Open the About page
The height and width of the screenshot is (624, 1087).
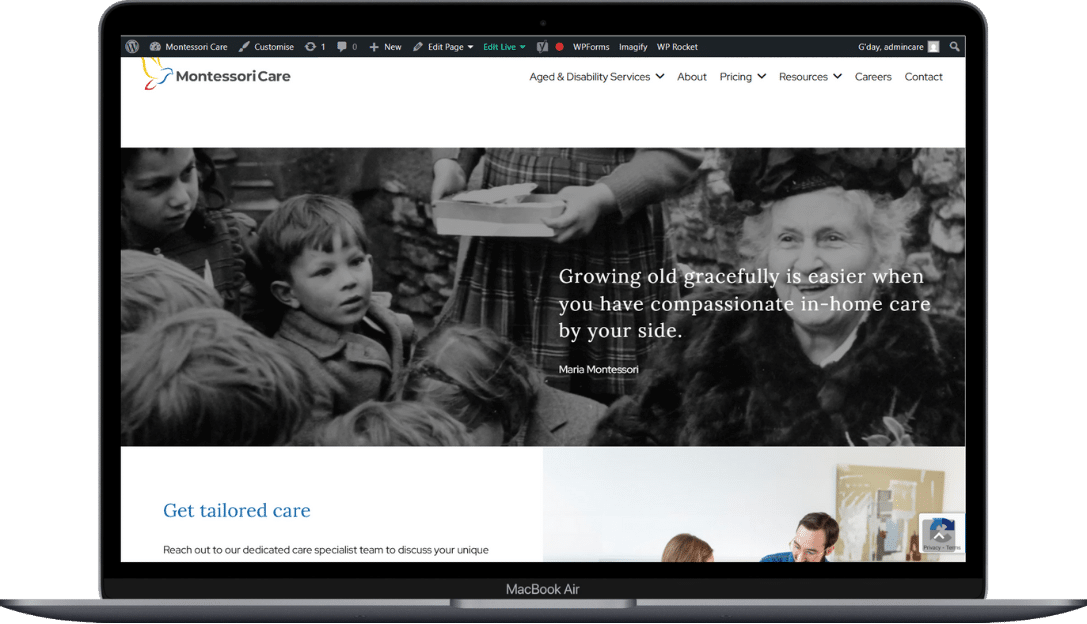point(692,77)
